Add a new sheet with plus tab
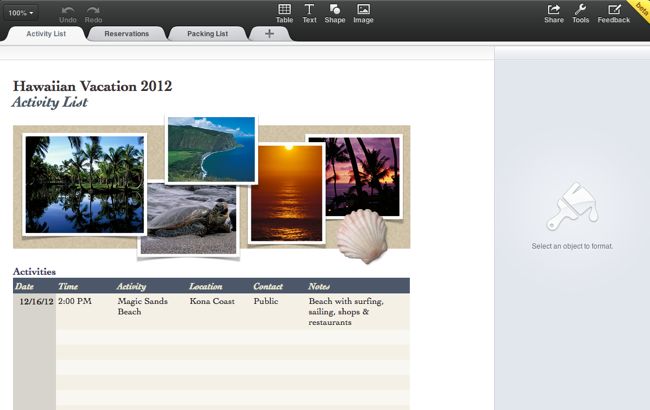Viewport: 650px width, 410px height. click(x=268, y=34)
